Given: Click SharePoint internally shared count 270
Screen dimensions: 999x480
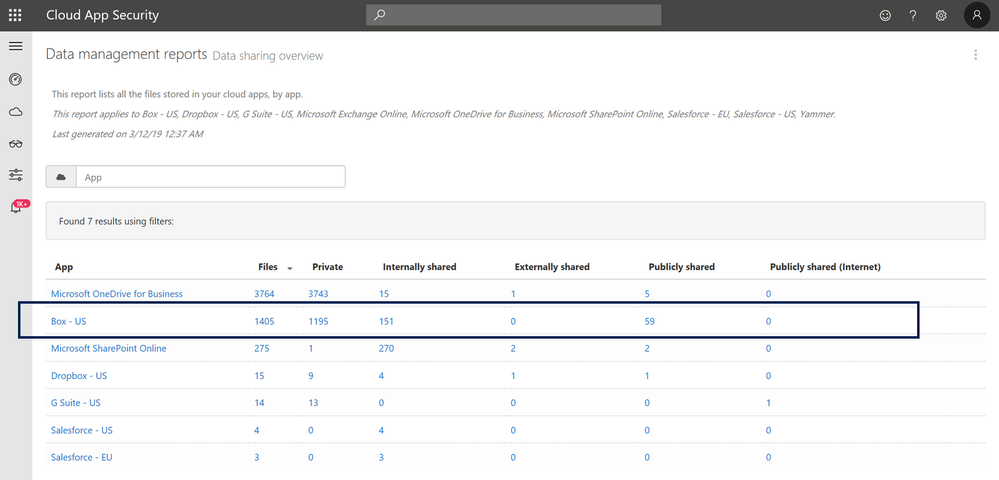Looking at the screenshot, I should coord(386,349).
